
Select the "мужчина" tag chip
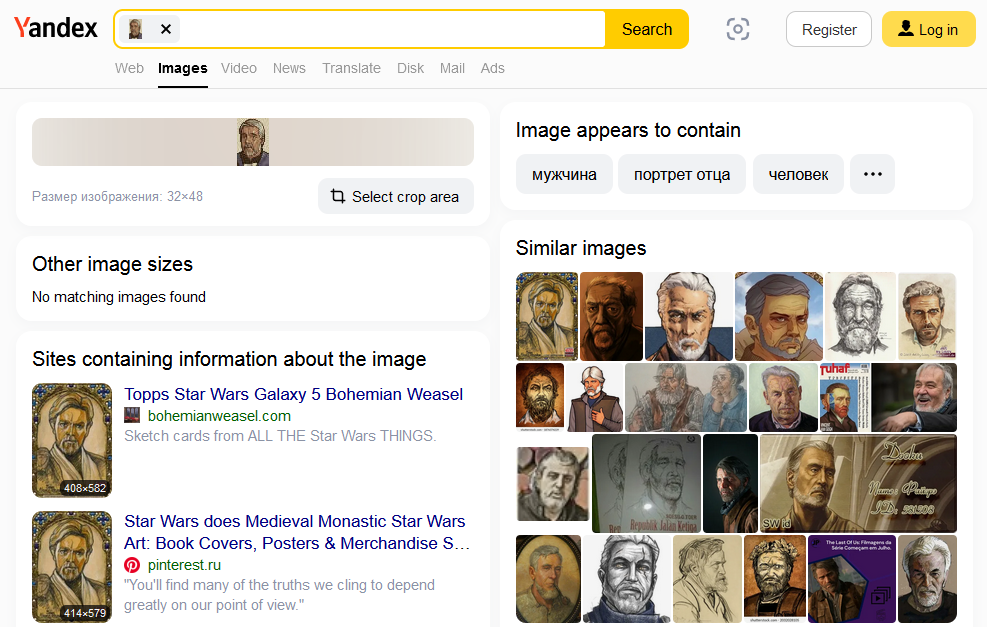(564, 174)
